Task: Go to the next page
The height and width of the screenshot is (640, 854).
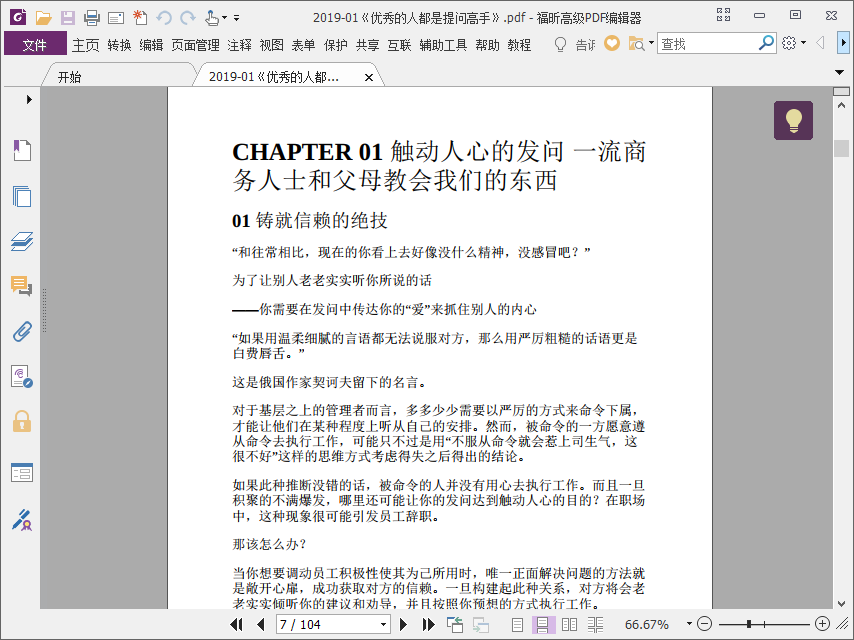Action: [404, 624]
